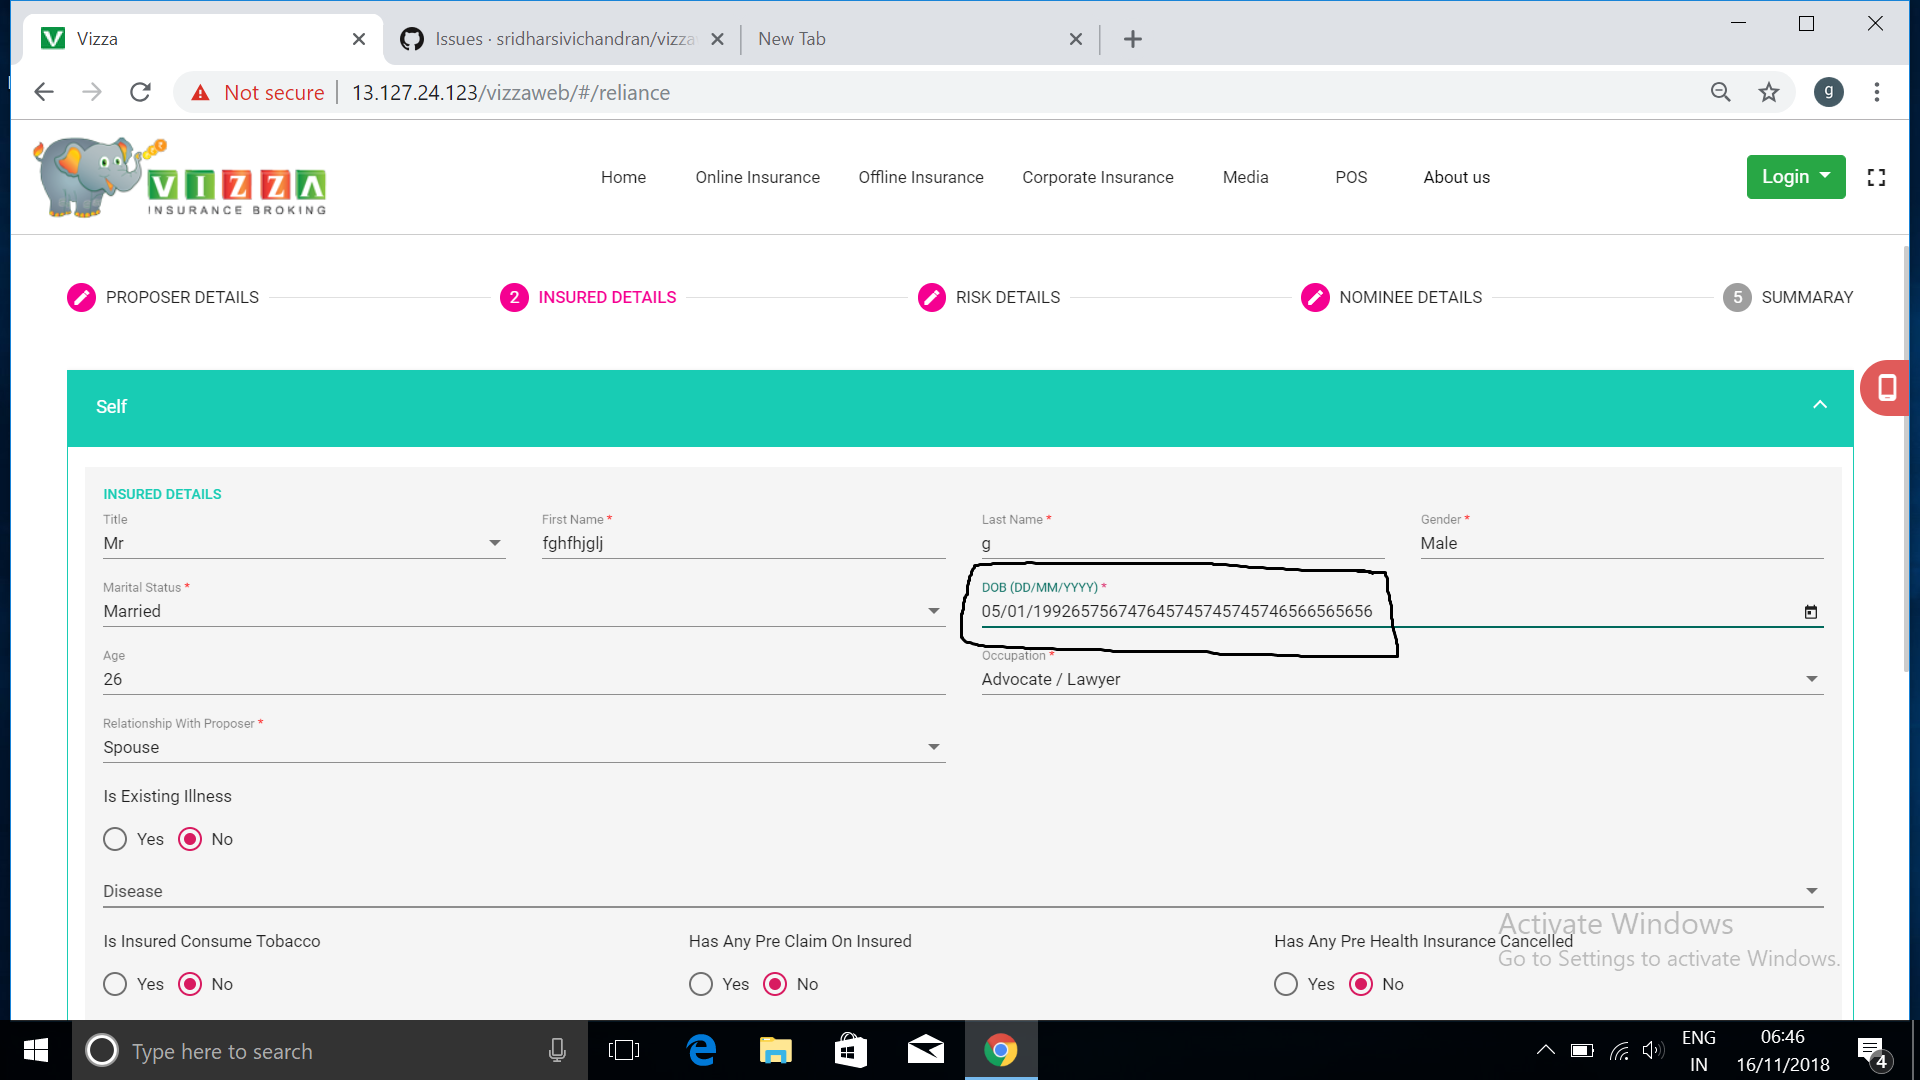Open Microsoft Edge from the taskbar
The image size is (1920, 1080).
[x=702, y=1050]
